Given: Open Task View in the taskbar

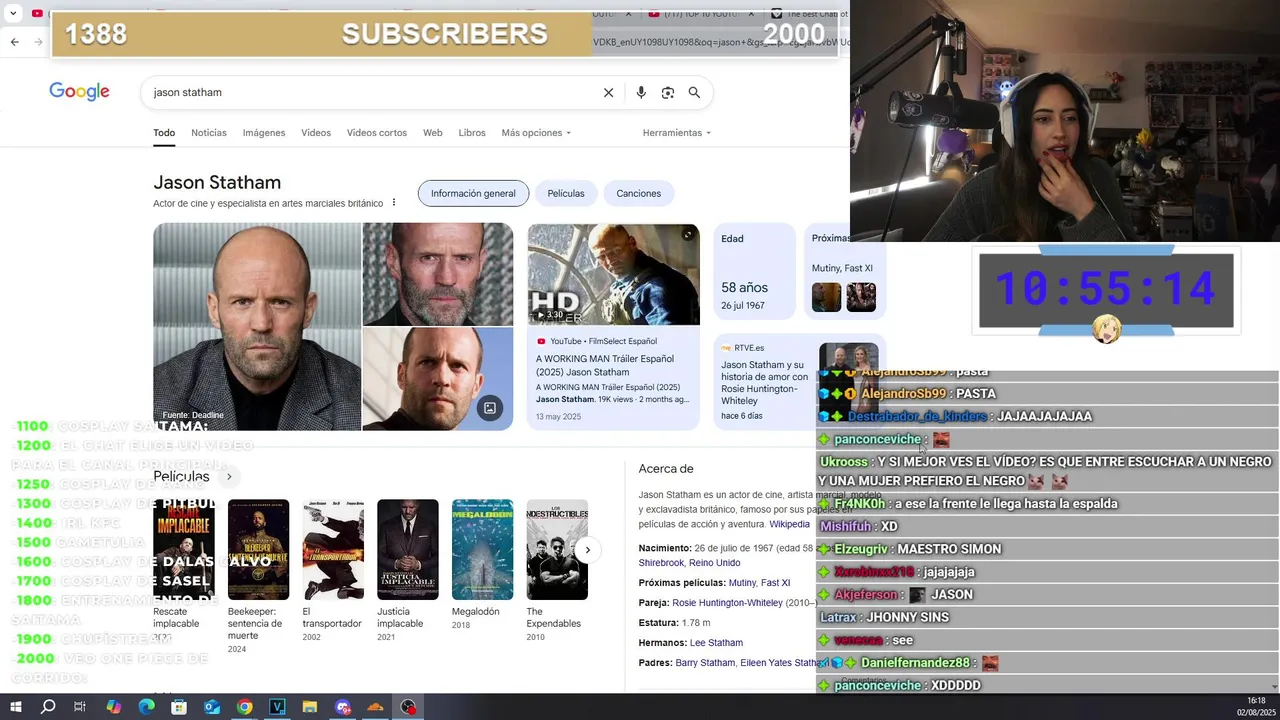Looking at the screenshot, I should click(80, 707).
